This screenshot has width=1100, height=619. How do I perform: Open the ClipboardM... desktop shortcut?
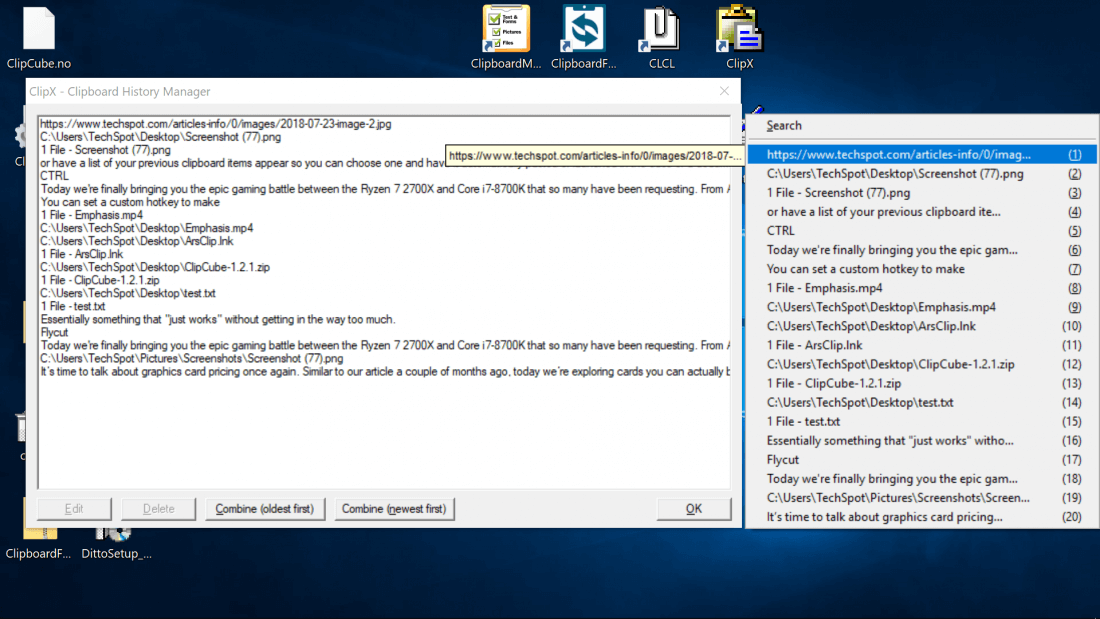(x=506, y=38)
